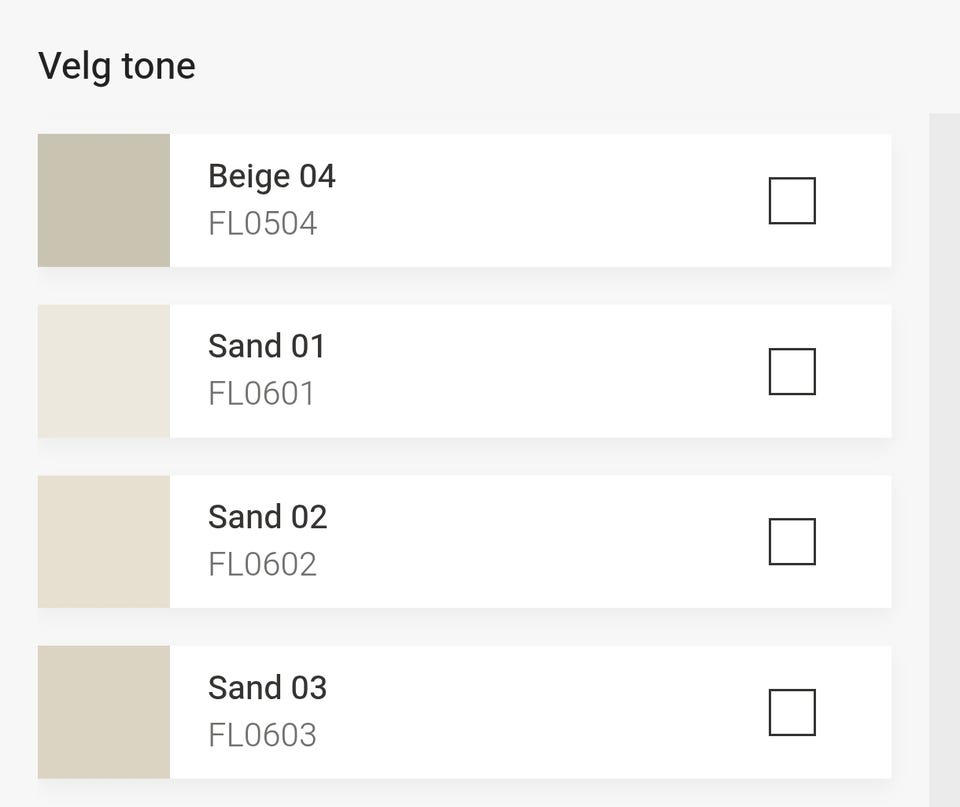Check the box for Sand 02

(792, 542)
